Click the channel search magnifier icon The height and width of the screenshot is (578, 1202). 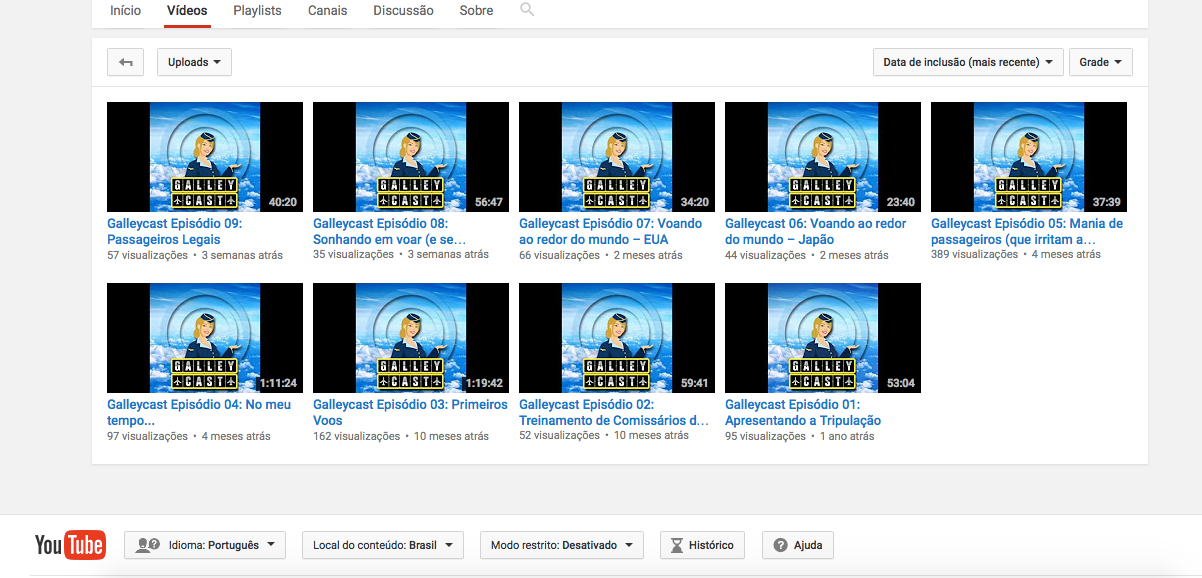coord(527,10)
